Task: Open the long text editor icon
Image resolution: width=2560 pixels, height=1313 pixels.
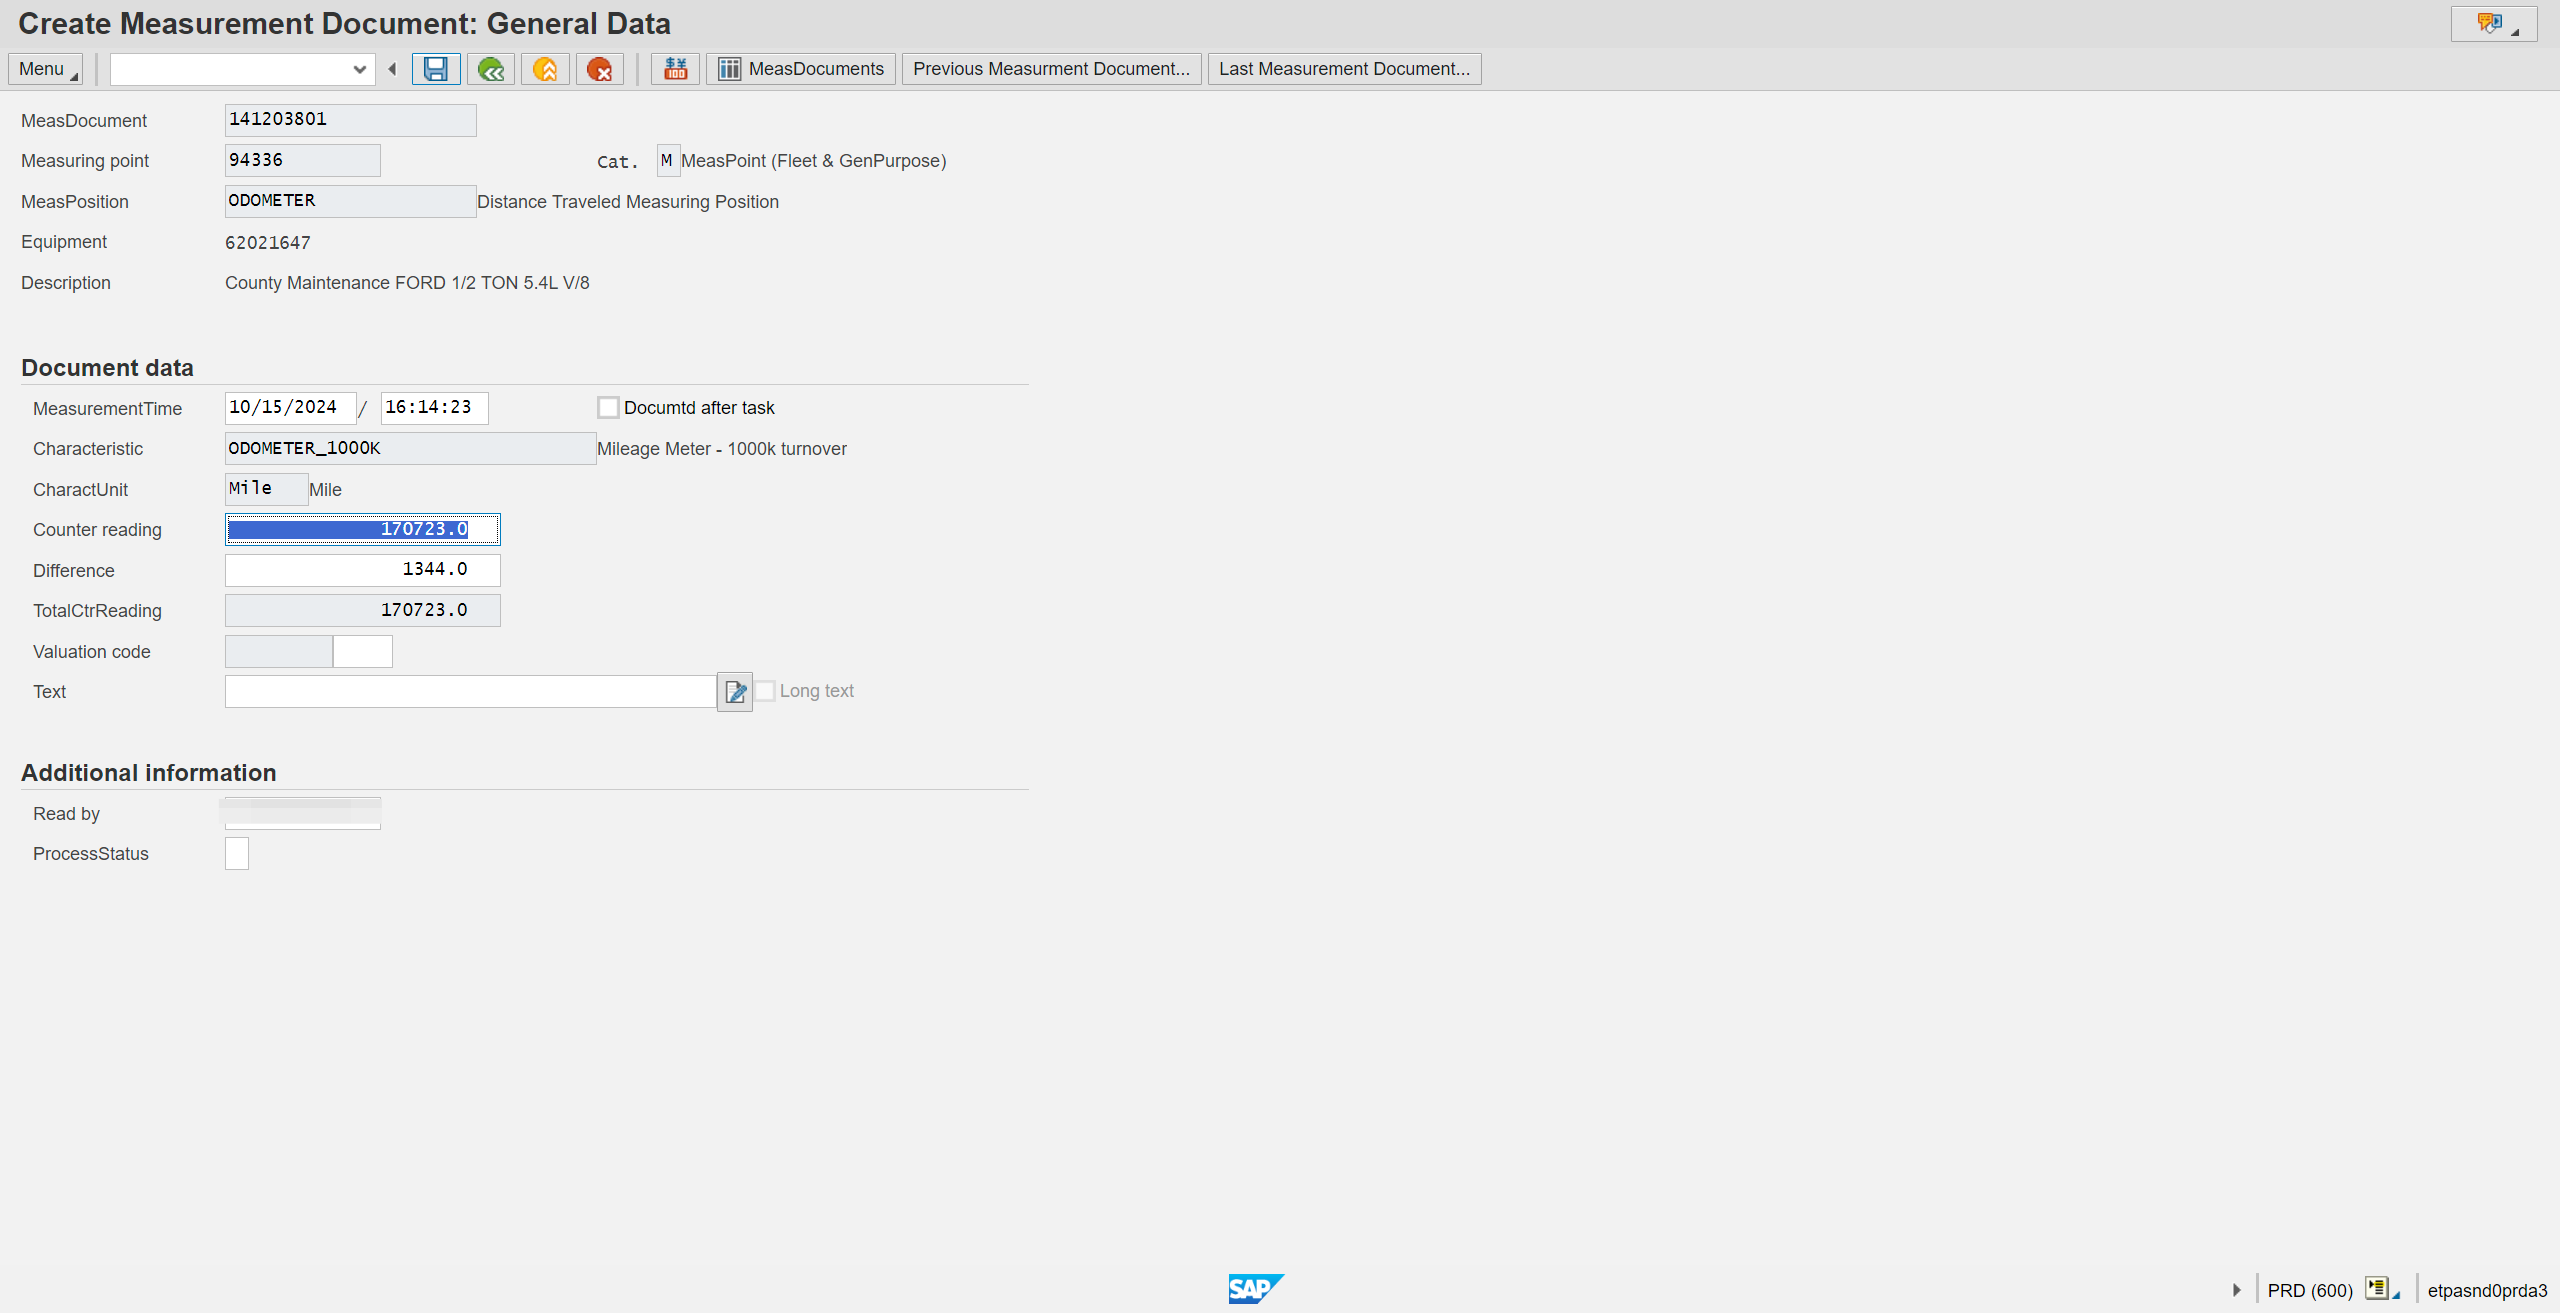Action: point(735,692)
